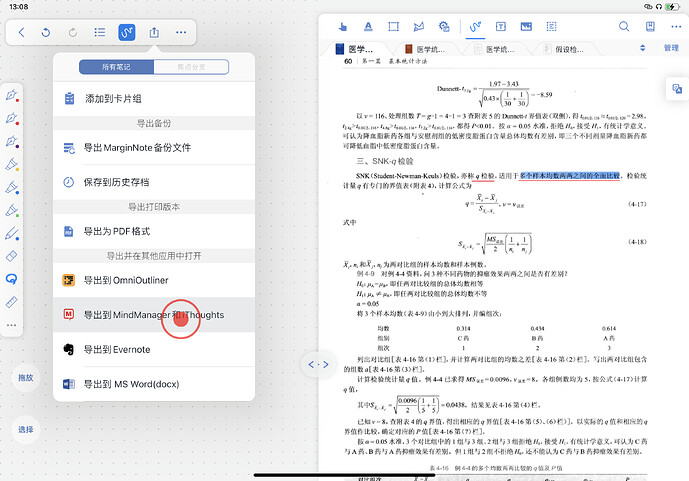This screenshot has height=481, width=689.
Task: Select the text highlight A tool
Action: 368,27
